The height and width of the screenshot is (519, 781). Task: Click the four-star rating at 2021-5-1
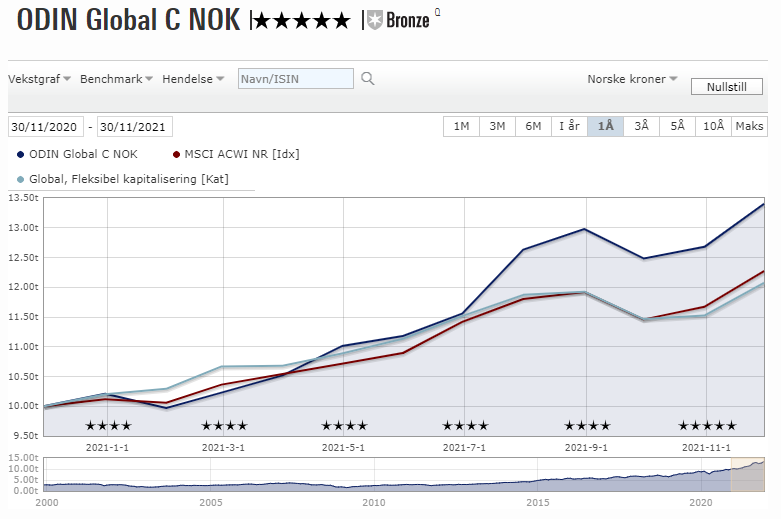[x=344, y=426]
